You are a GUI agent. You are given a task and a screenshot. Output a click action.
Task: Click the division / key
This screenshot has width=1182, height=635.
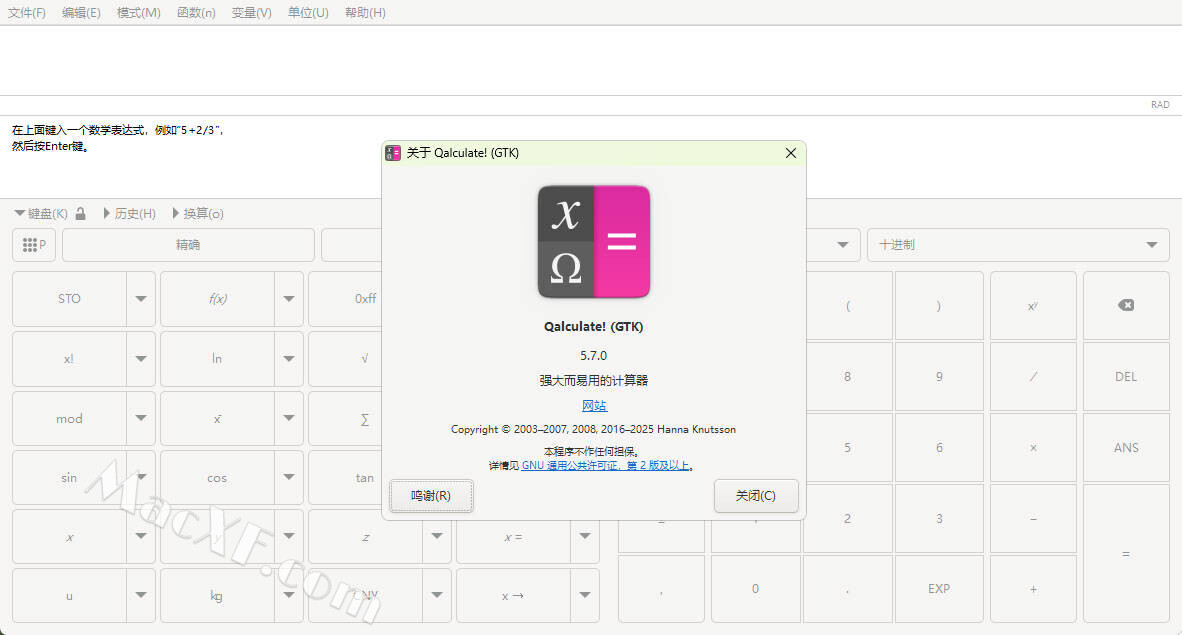pyautogui.click(x=1033, y=376)
